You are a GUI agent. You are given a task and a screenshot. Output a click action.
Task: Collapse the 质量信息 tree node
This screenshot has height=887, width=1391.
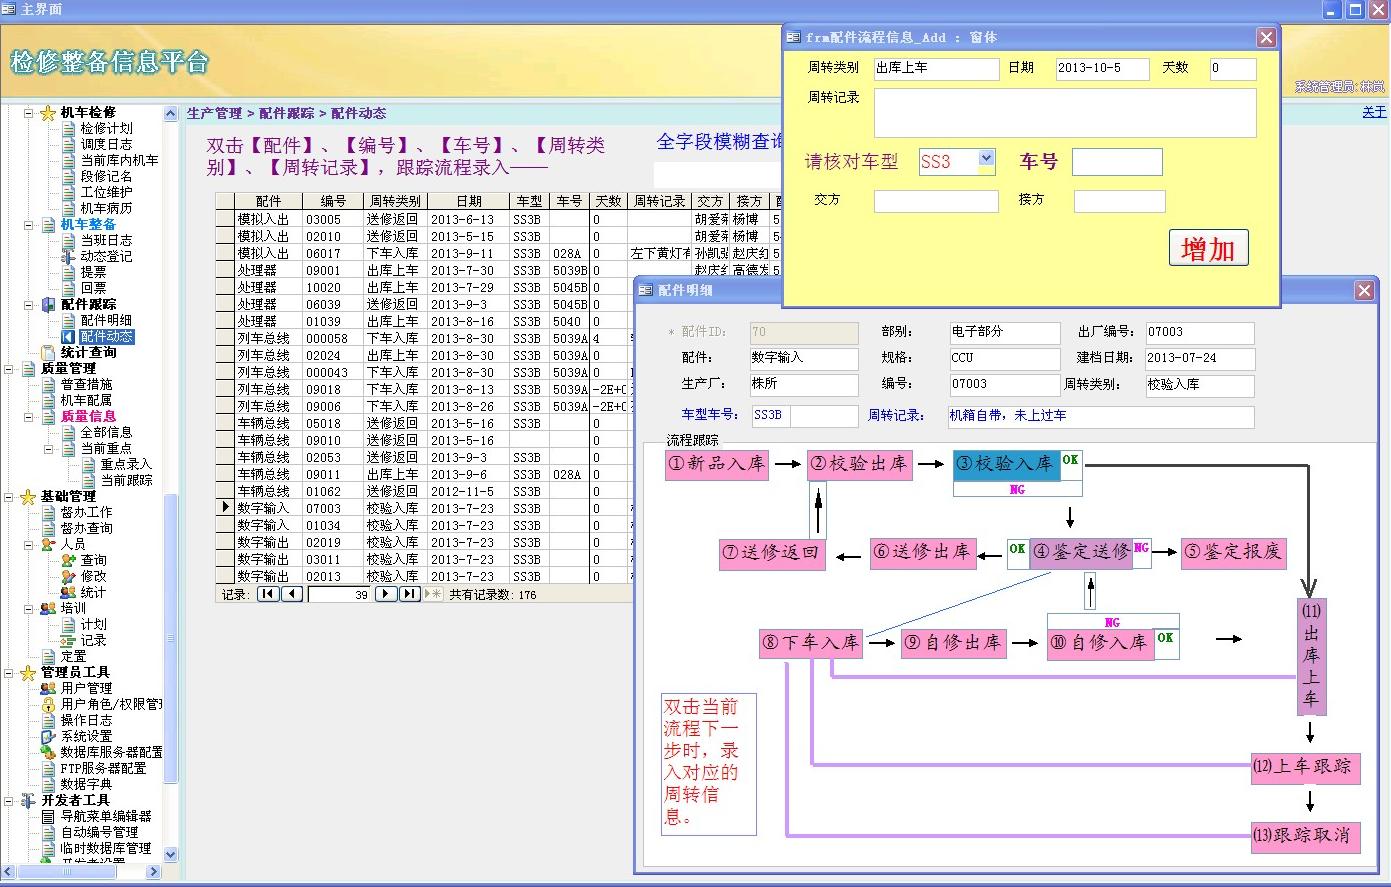click(29, 416)
